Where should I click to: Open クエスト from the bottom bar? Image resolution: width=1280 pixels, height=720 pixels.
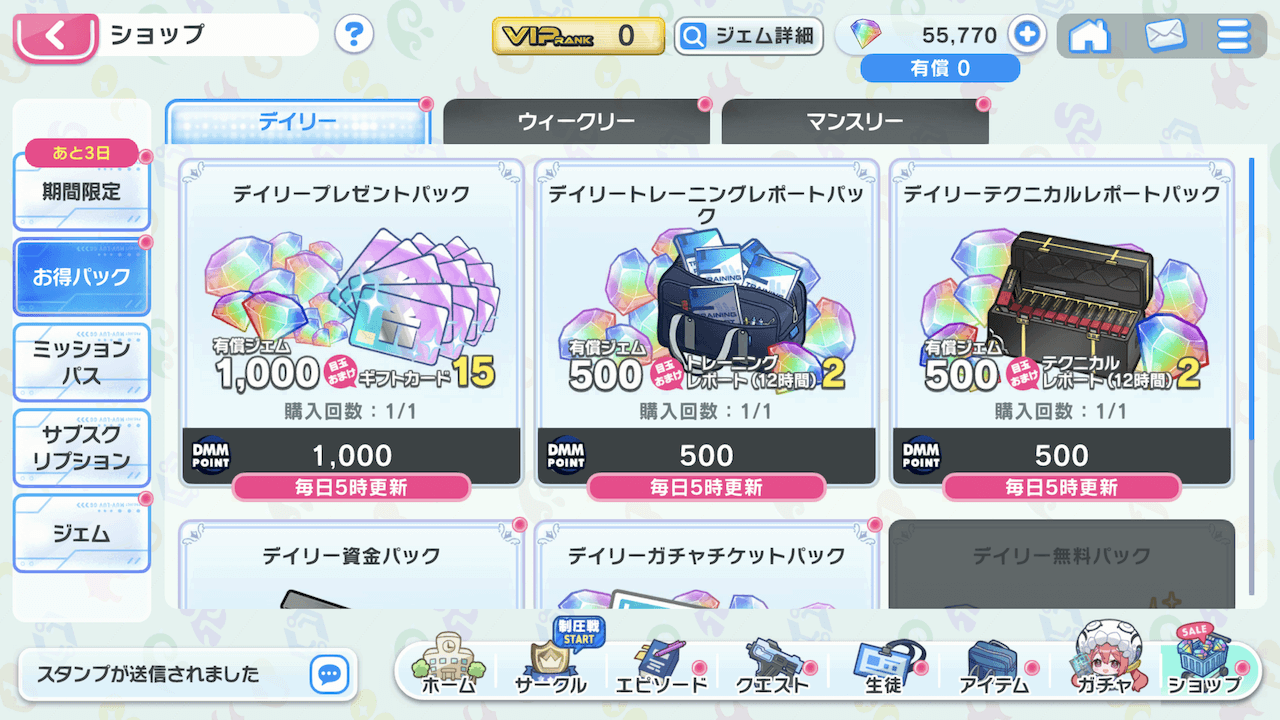click(773, 664)
